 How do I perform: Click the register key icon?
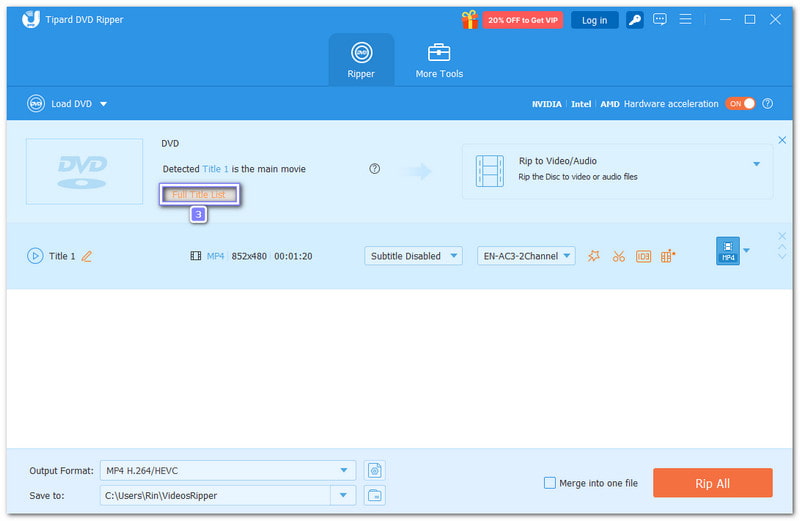634,20
